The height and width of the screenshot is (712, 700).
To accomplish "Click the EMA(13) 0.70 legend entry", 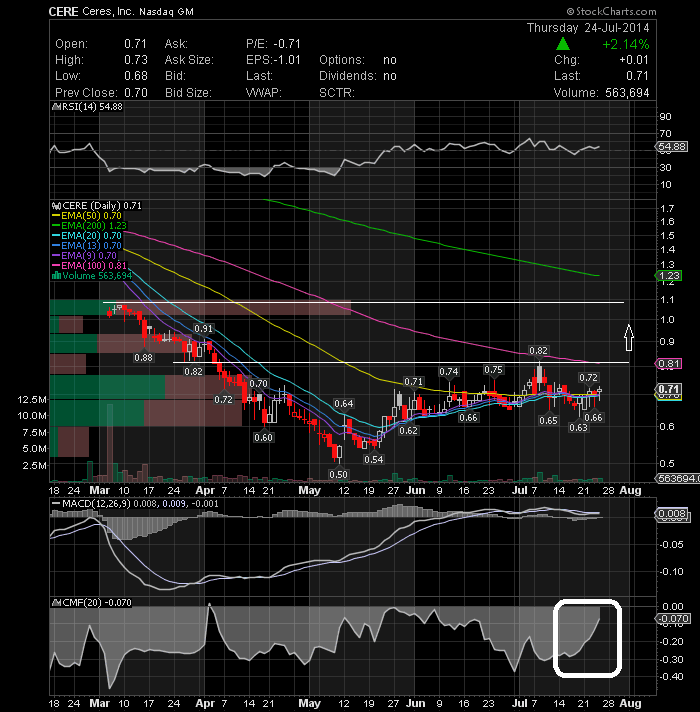I will pyautogui.click(x=87, y=246).
